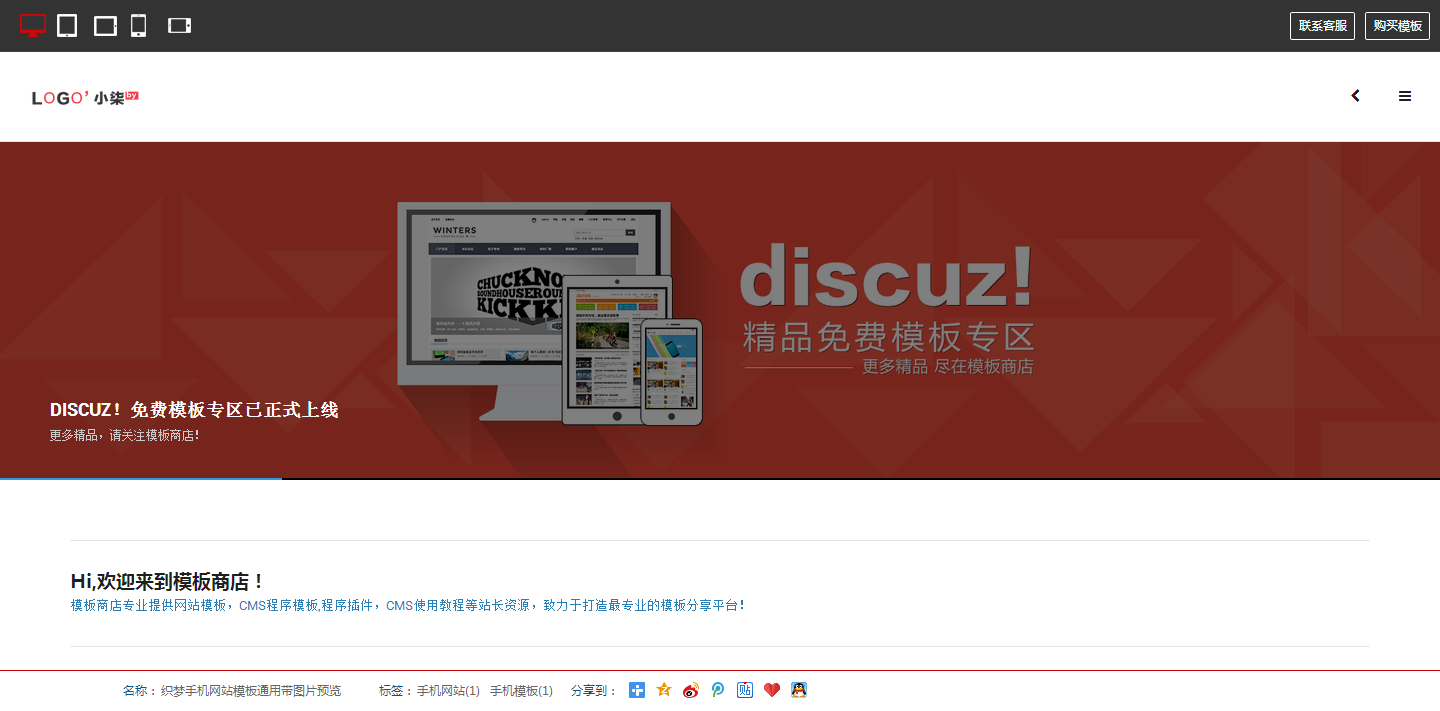Switch to portrait phone preview

[139, 26]
